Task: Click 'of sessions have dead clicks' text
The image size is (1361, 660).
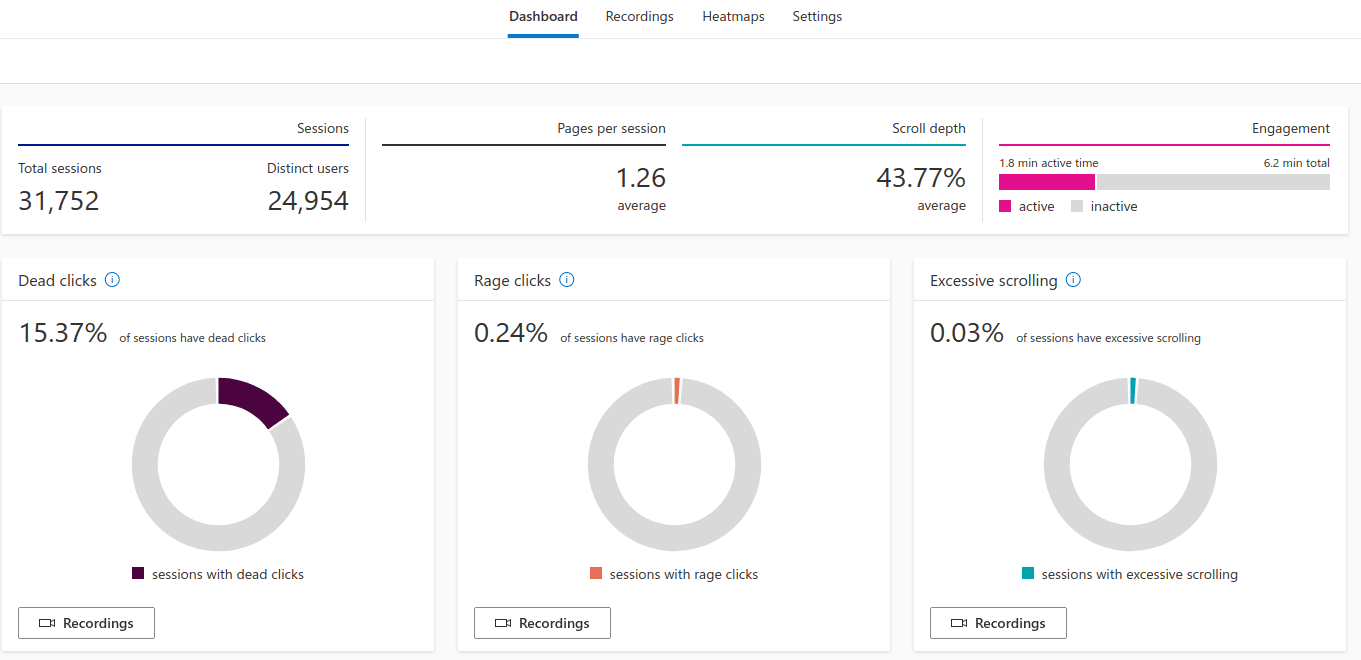Action: tap(193, 338)
